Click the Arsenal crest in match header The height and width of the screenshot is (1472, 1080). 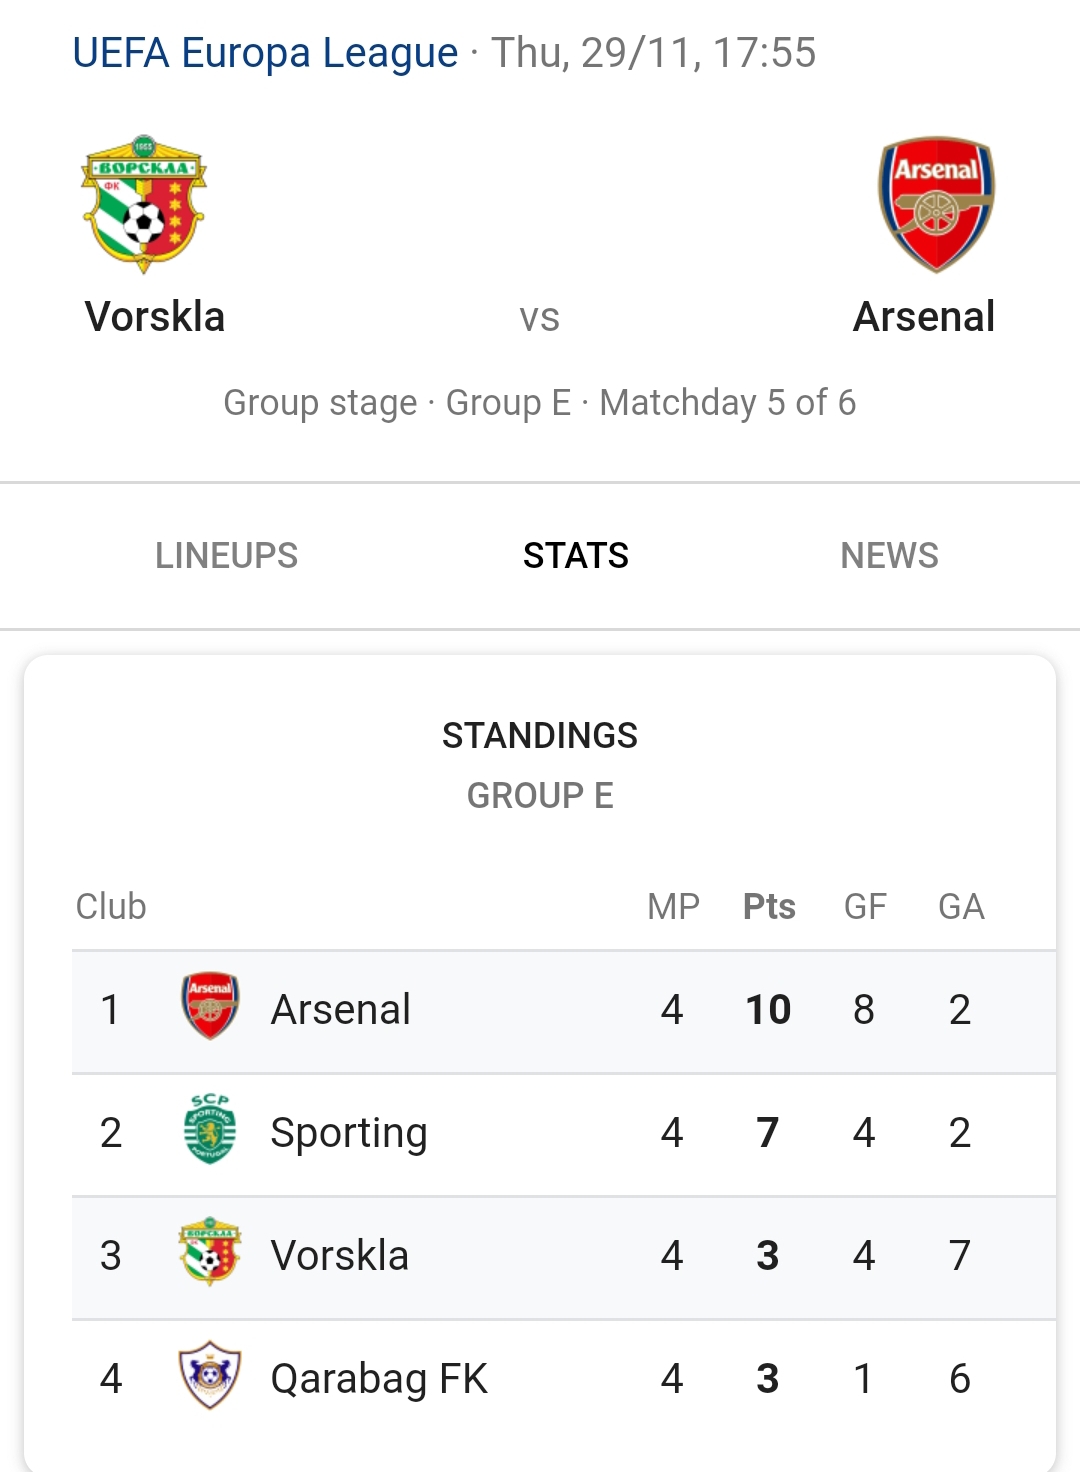[936, 204]
